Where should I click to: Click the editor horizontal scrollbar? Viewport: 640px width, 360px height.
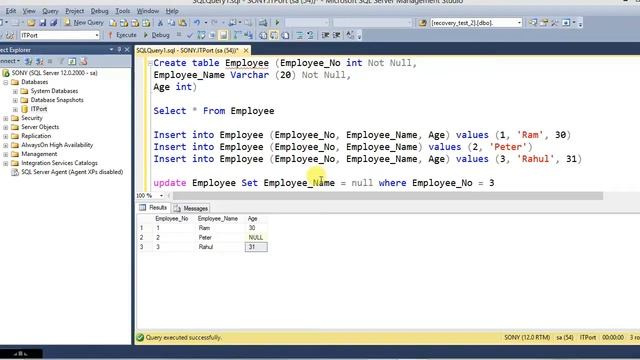[387, 196]
